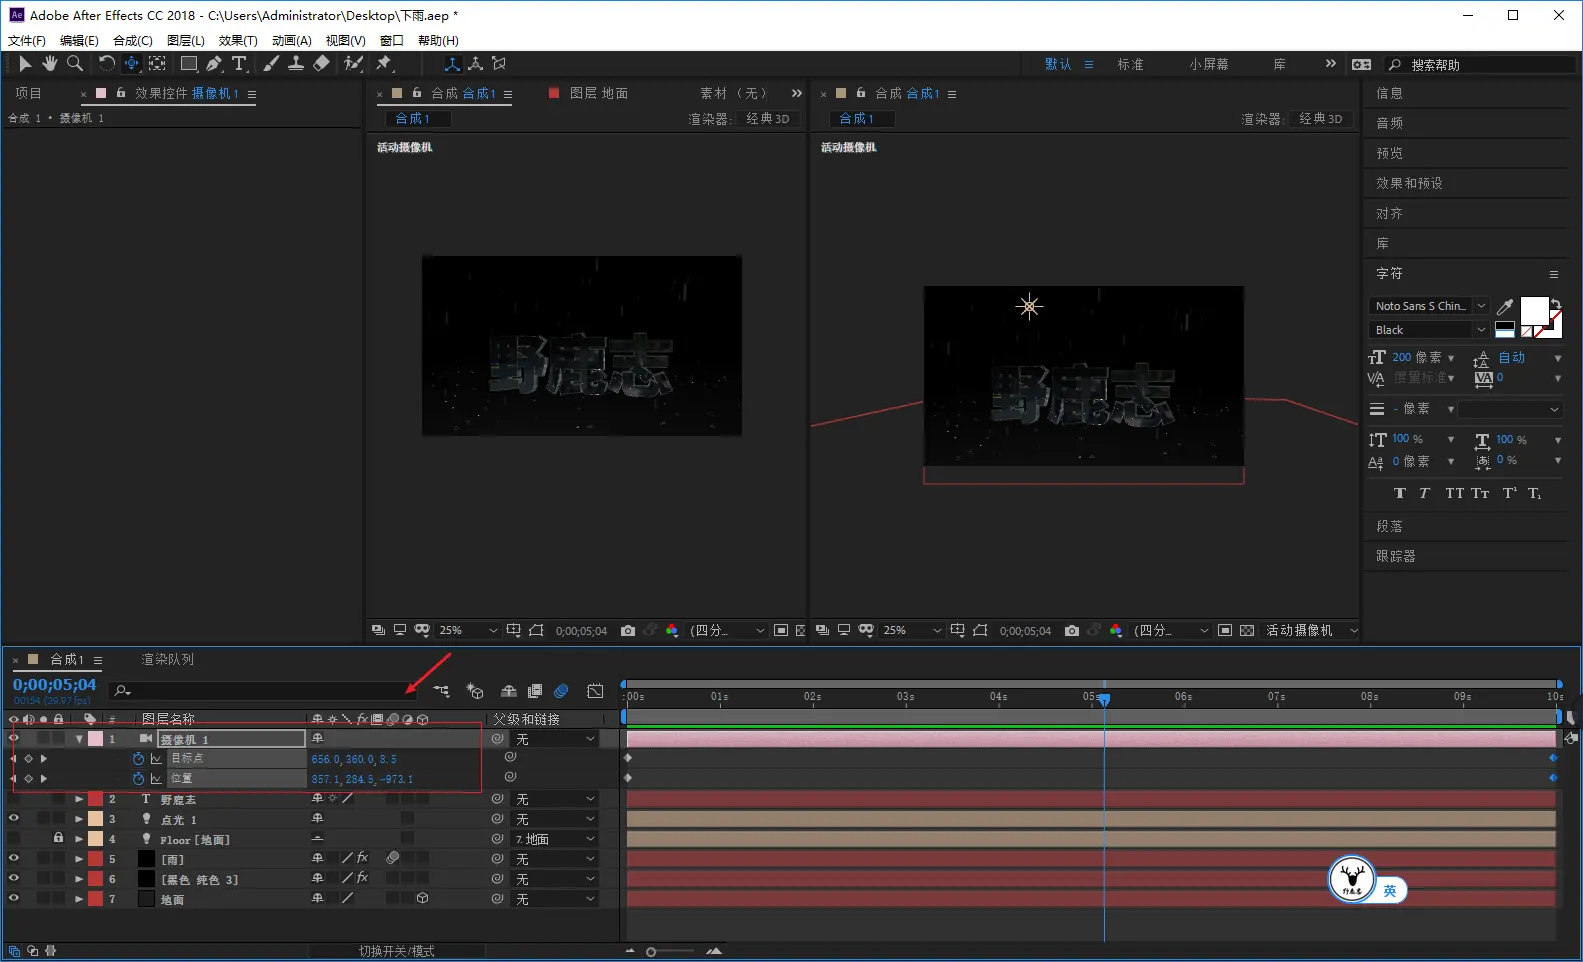Select the Clone Stamp tool

(296, 64)
